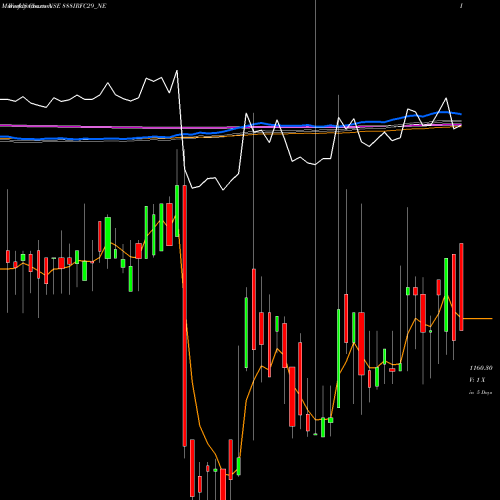
Task: Click the '1160.80' price value text
Action: pos(481,368)
